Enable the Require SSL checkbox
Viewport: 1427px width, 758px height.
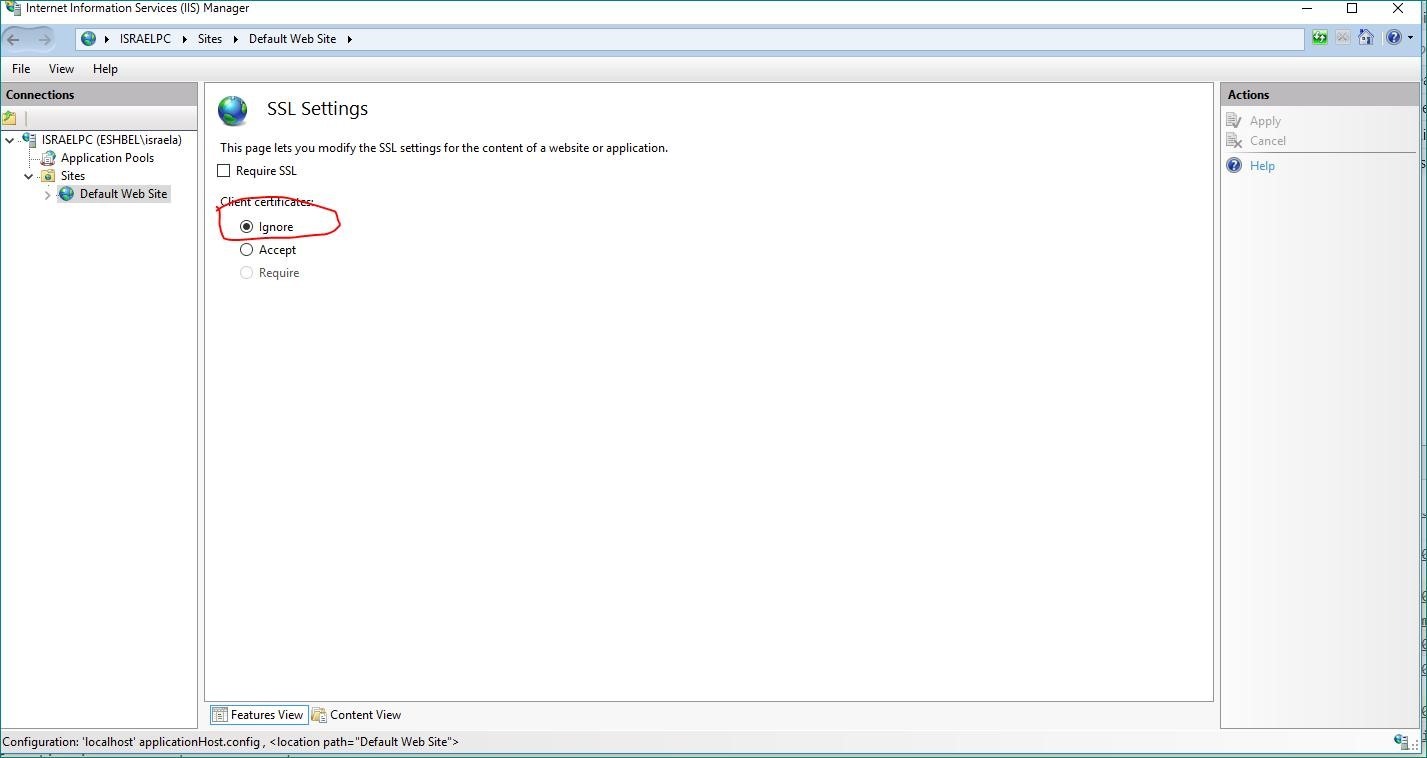(x=224, y=170)
